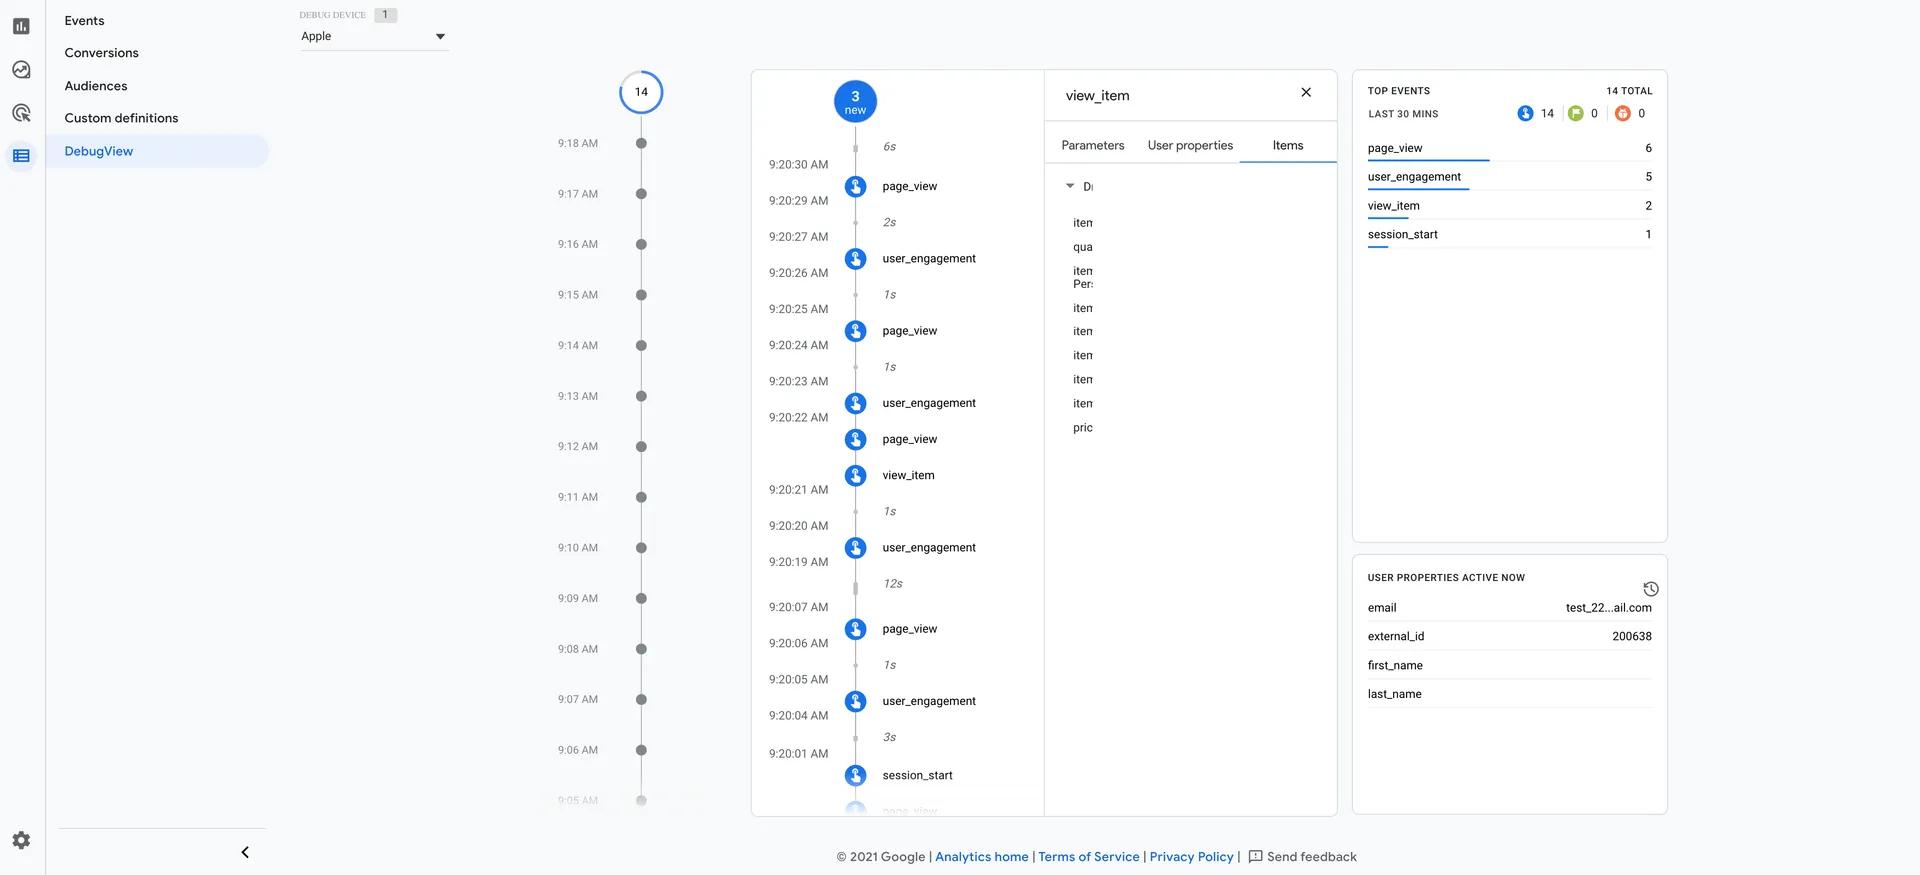
Task: Click the view_item event bubble in timeline
Action: (x=855, y=475)
